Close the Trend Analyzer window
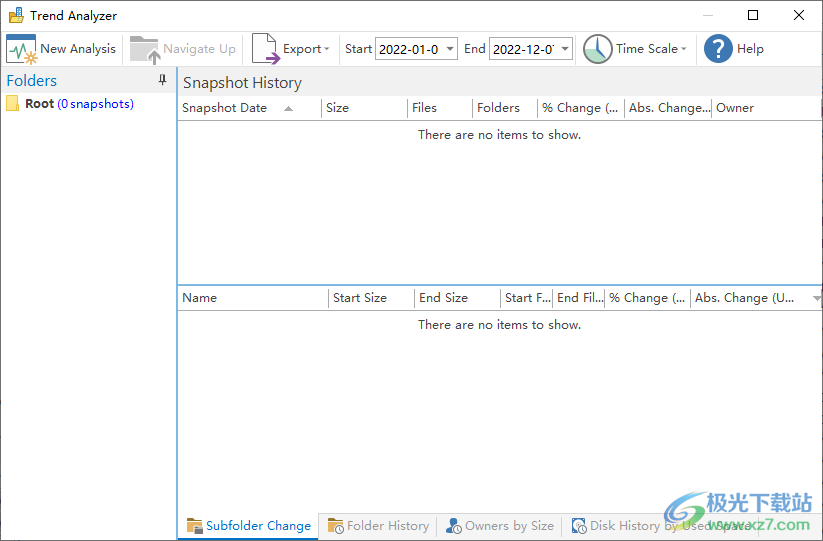 [x=799, y=15]
